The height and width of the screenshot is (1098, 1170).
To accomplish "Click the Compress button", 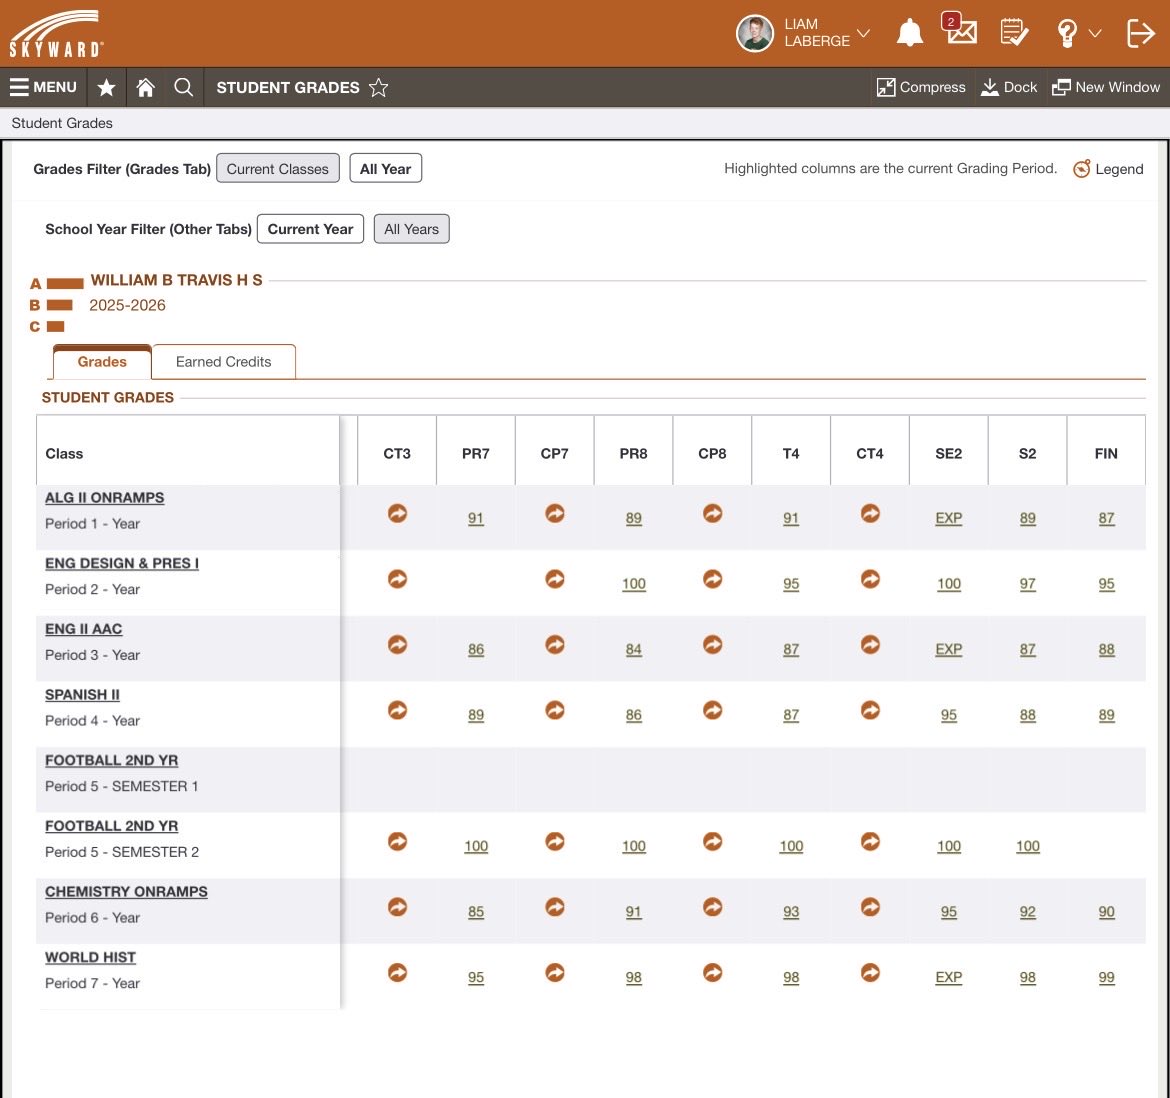I will click(921, 87).
